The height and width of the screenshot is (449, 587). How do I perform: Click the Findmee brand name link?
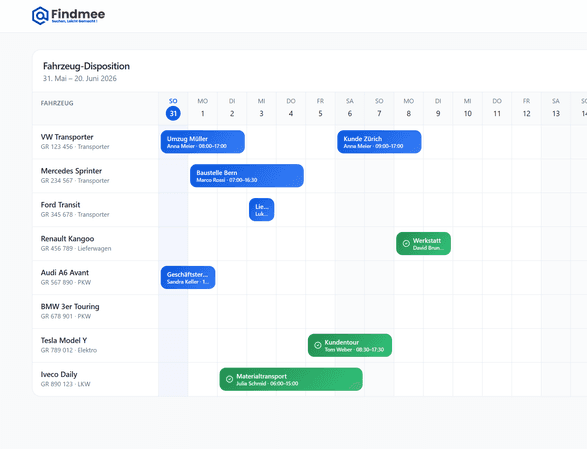(78, 14)
